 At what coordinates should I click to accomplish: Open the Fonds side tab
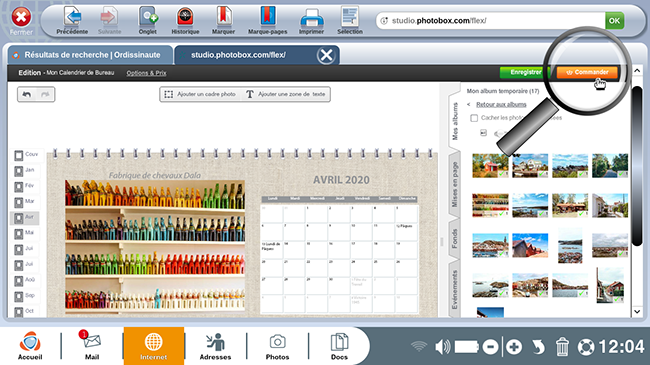(455, 238)
